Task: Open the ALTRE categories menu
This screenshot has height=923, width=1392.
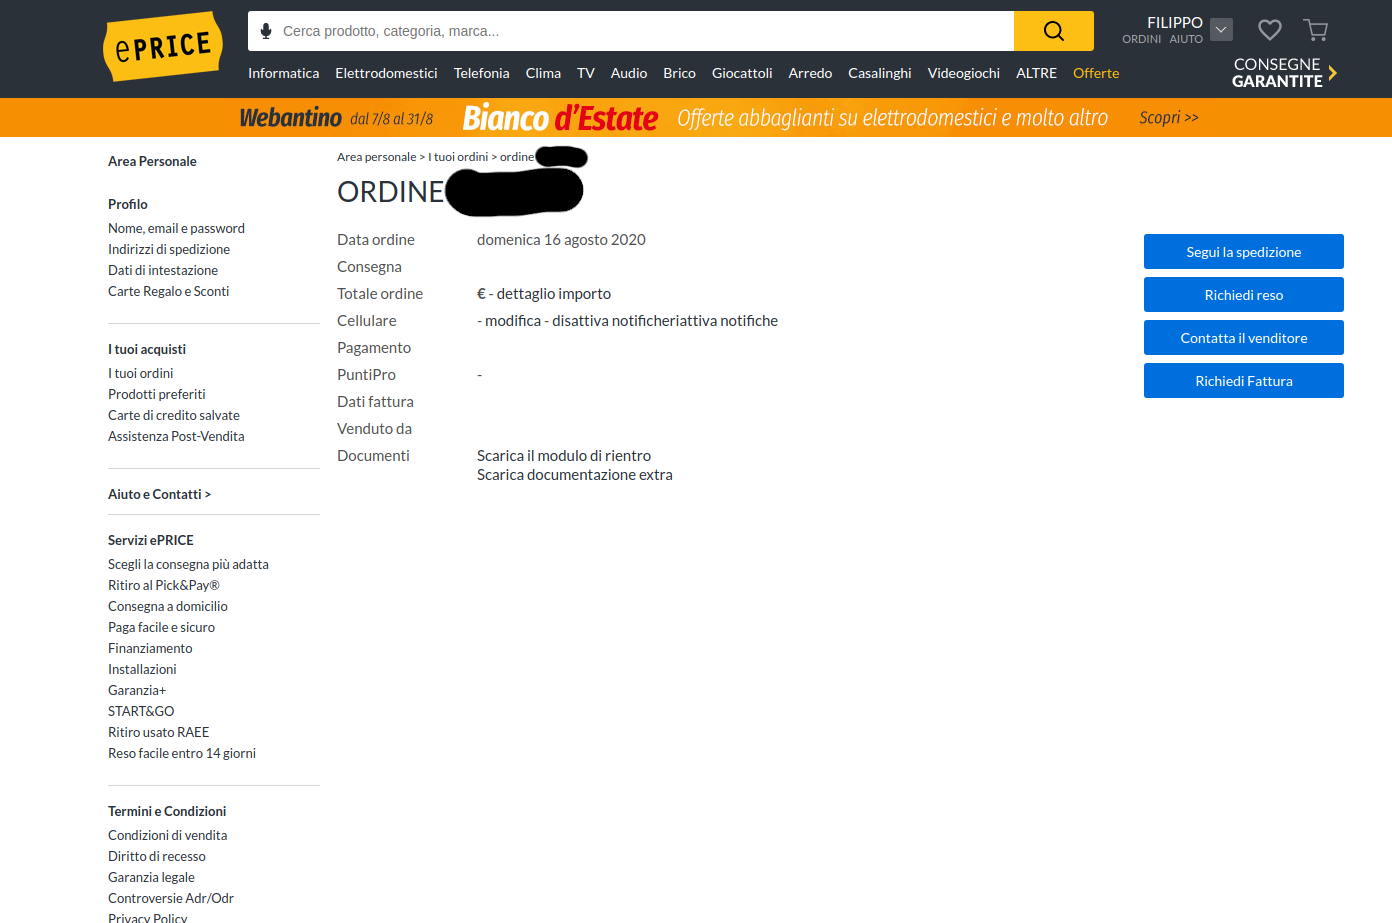Action: [x=1036, y=73]
